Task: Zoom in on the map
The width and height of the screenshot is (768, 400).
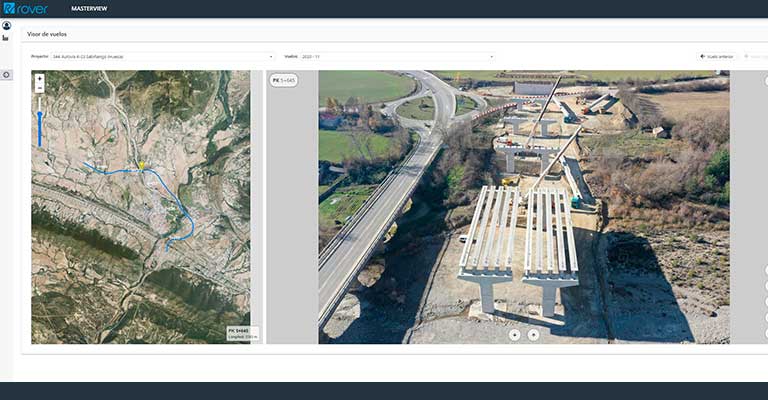Action: click(x=39, y=78)
